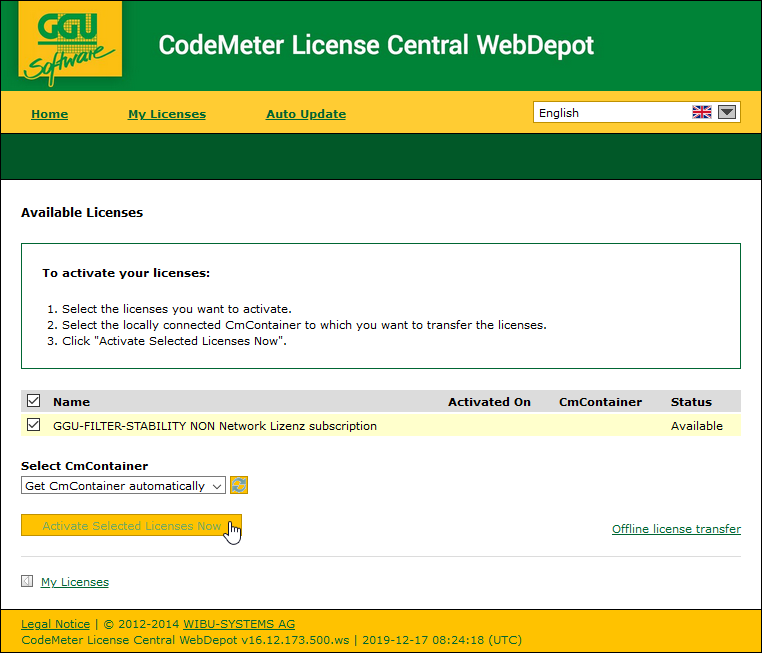Screen dimensions: 762x653
Task: Select the GGU-FILTER-STABILITY license row name
Action: coord(215,426)
